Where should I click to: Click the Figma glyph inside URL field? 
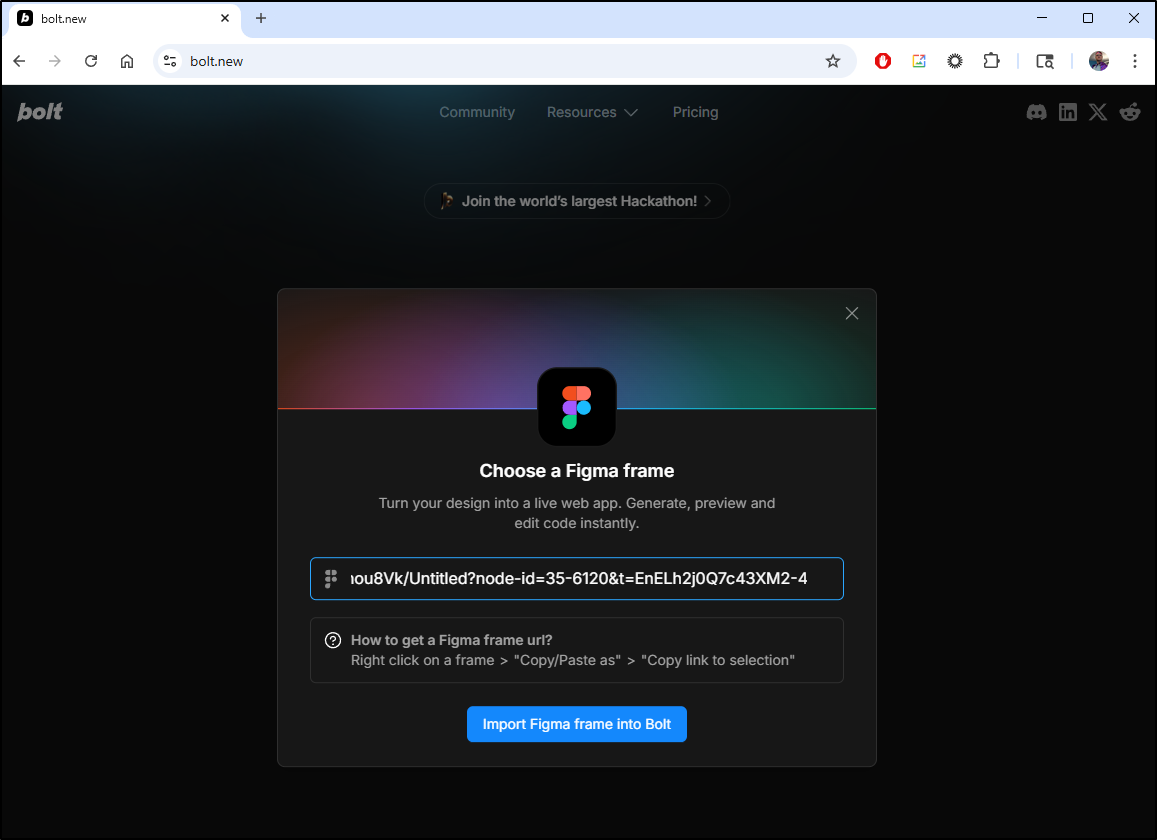pos(331,578)
